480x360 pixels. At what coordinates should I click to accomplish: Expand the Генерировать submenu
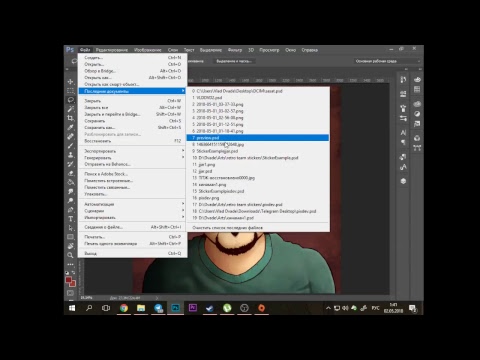(132, 158)
